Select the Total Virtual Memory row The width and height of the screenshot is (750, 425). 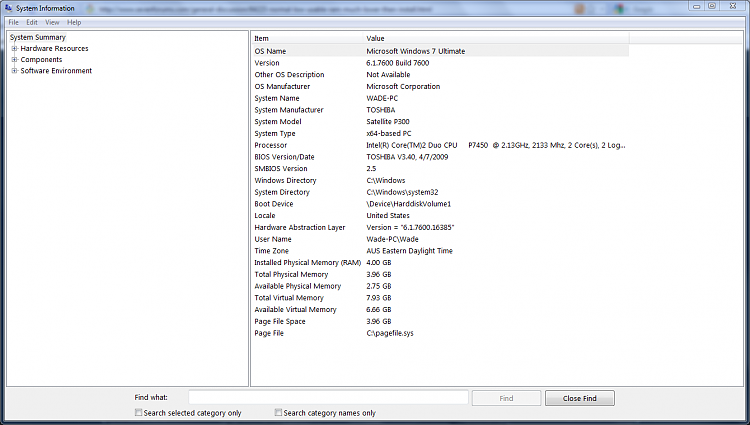coord(441,298)
